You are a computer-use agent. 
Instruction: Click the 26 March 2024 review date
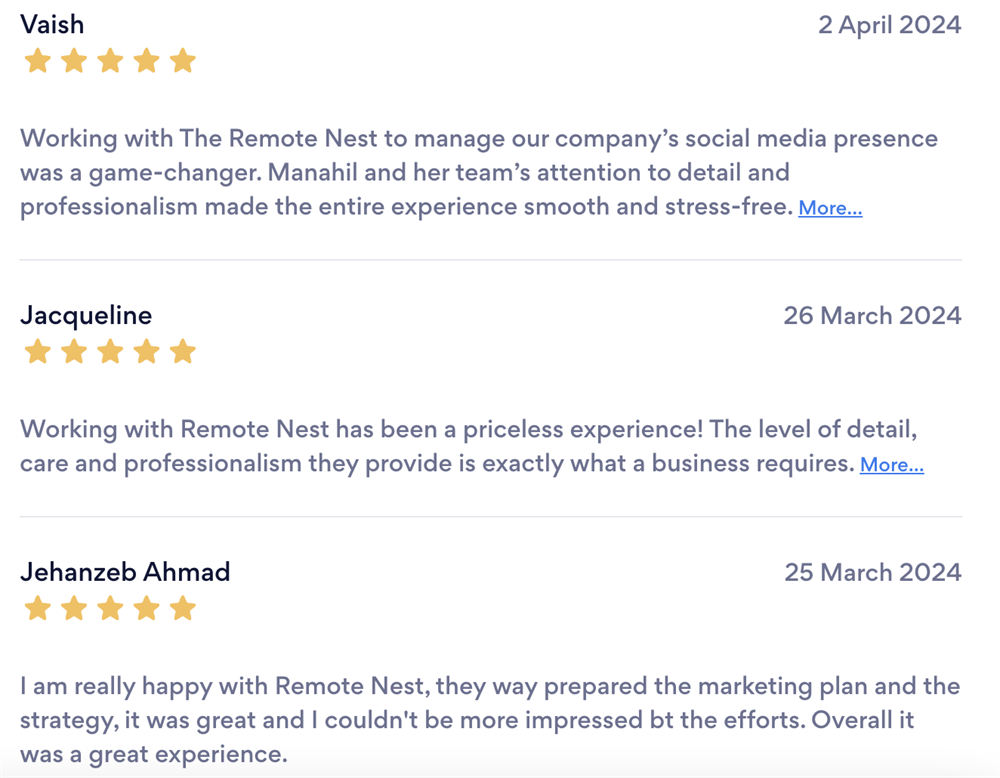(x=872, y=315)
